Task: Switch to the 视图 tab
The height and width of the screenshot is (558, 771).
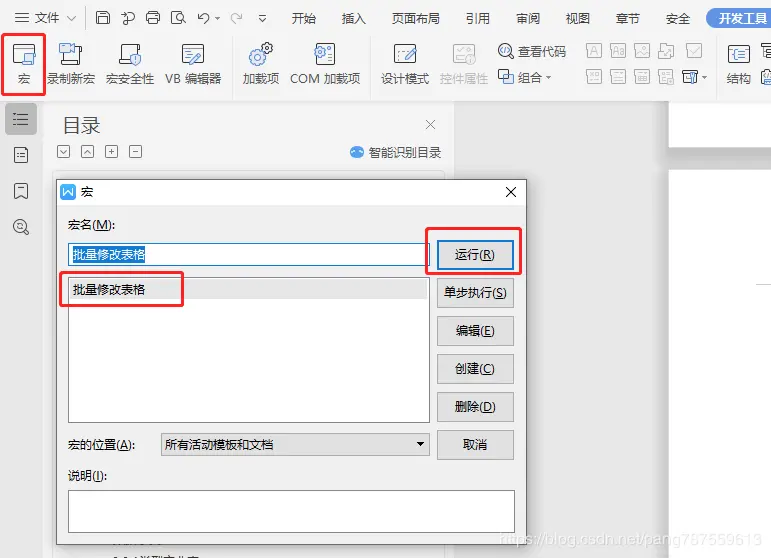Action: tap(577, 18)
